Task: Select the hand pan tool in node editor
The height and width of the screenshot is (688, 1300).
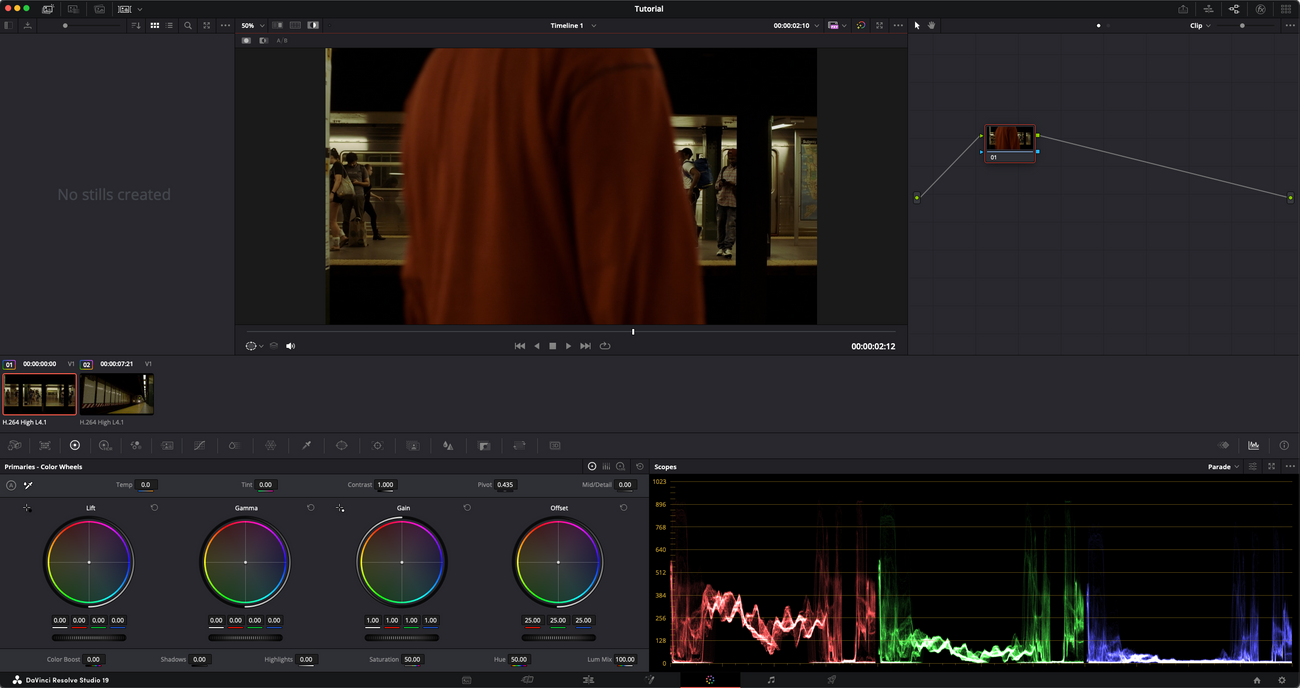Action: [931, 26]
